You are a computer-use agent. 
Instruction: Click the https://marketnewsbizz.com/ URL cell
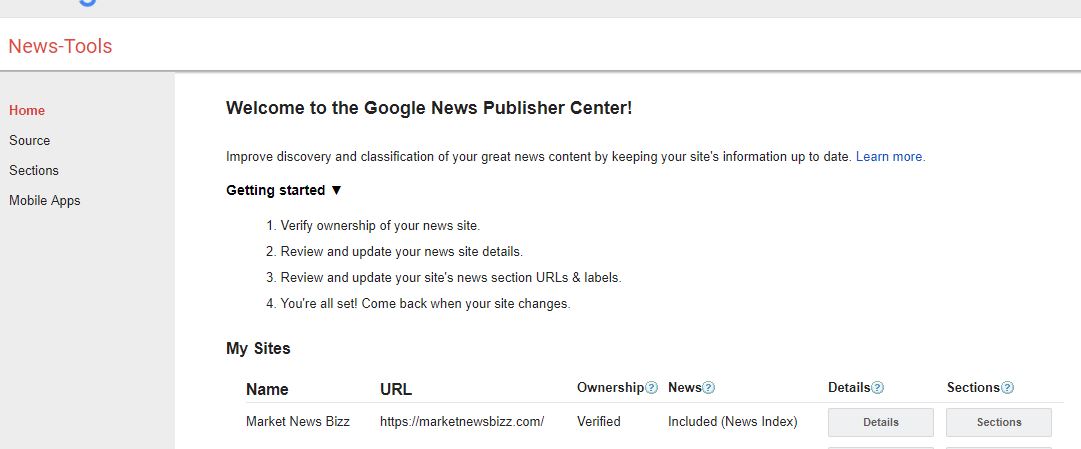point(462,421)
